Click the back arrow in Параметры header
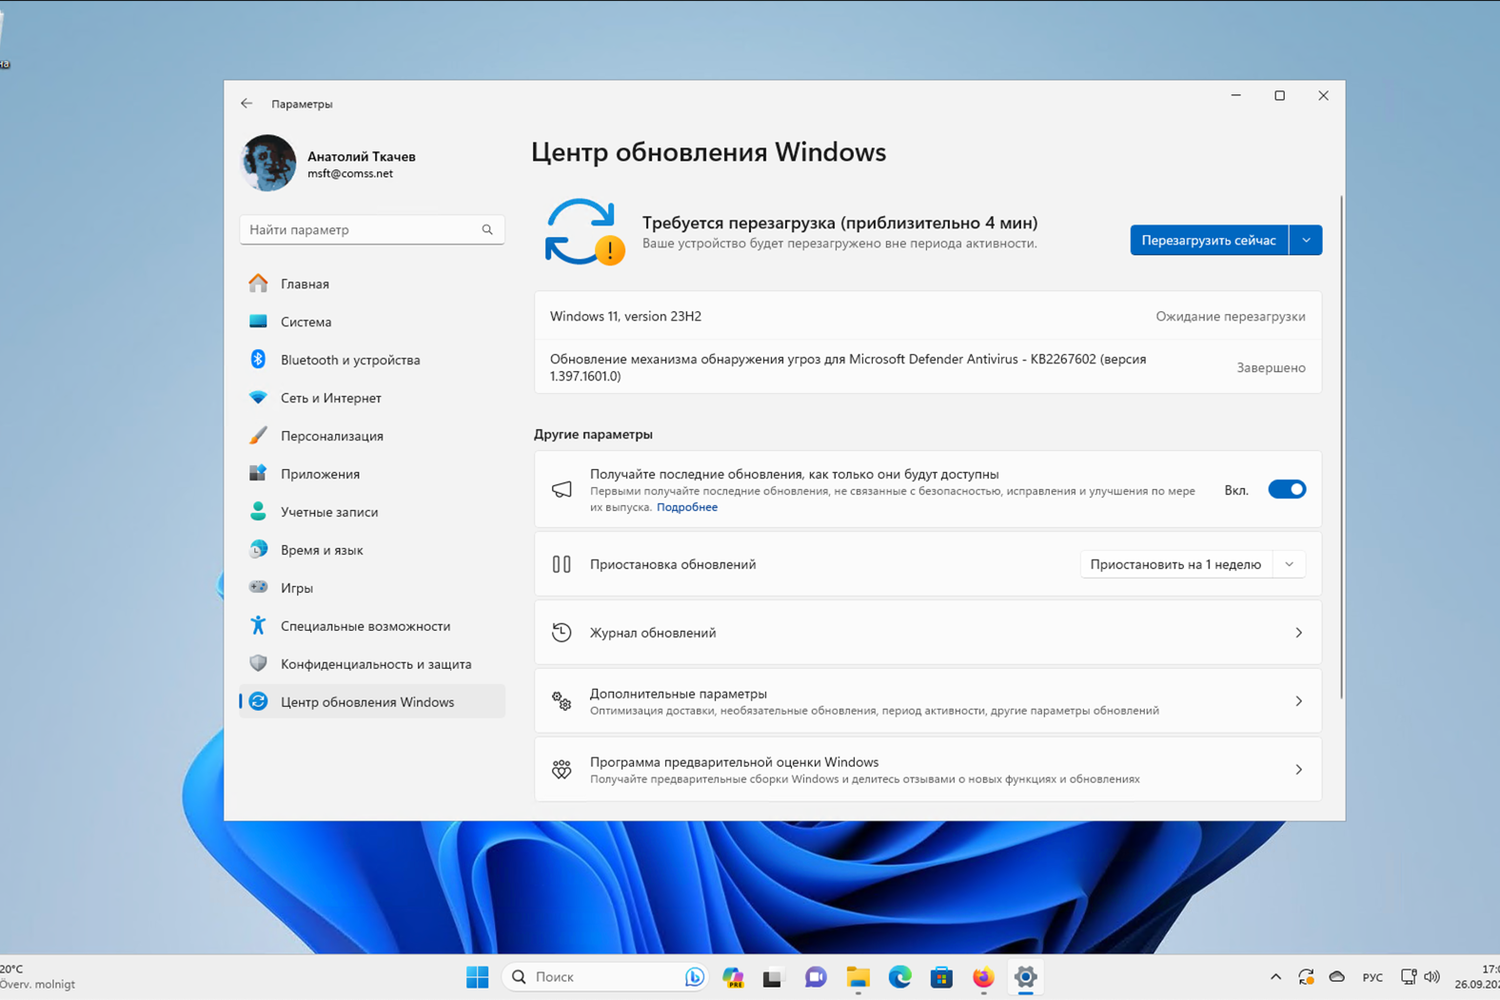The width and height of the screenshot is (1500, 1000). coord(247,104)
